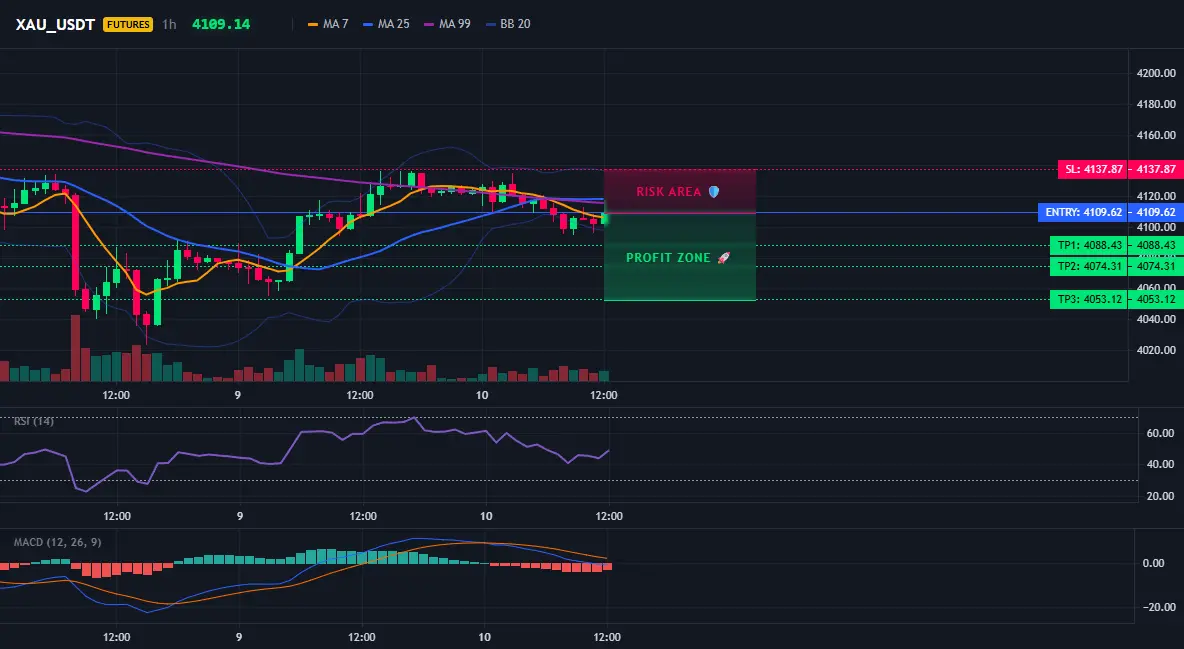Screen dimensions: 1184x649
Task: Toggle the MA 99 legend indicator
Action: click(x=447, y=24)
